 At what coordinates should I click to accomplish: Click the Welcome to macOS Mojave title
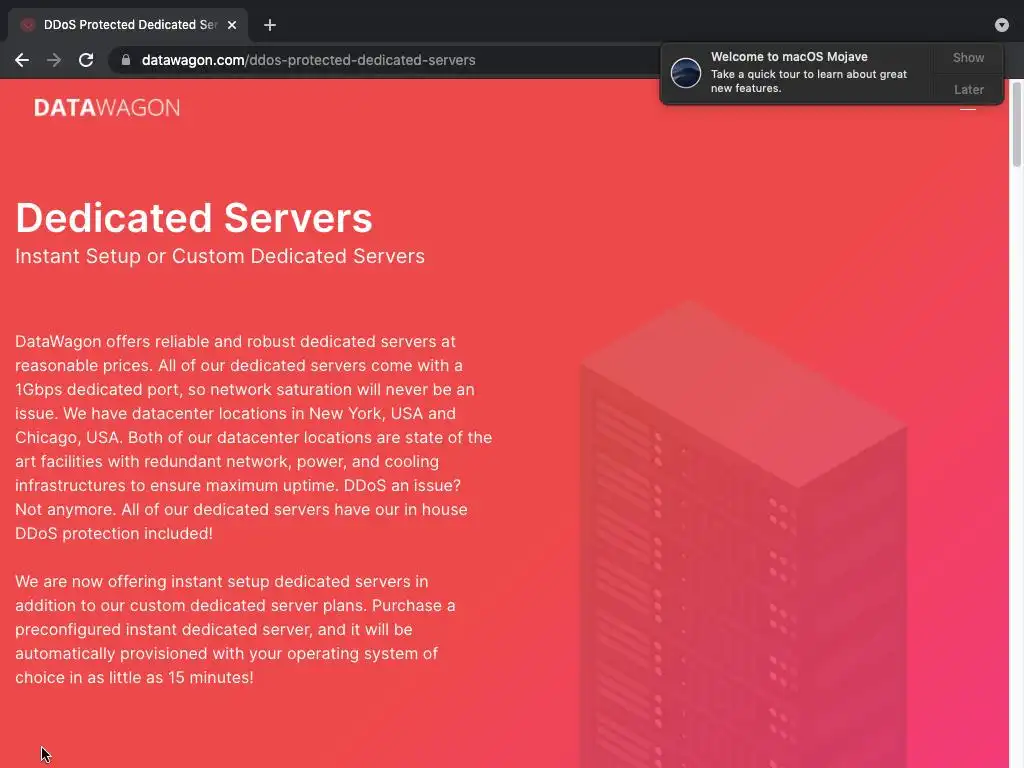(789, 57)
